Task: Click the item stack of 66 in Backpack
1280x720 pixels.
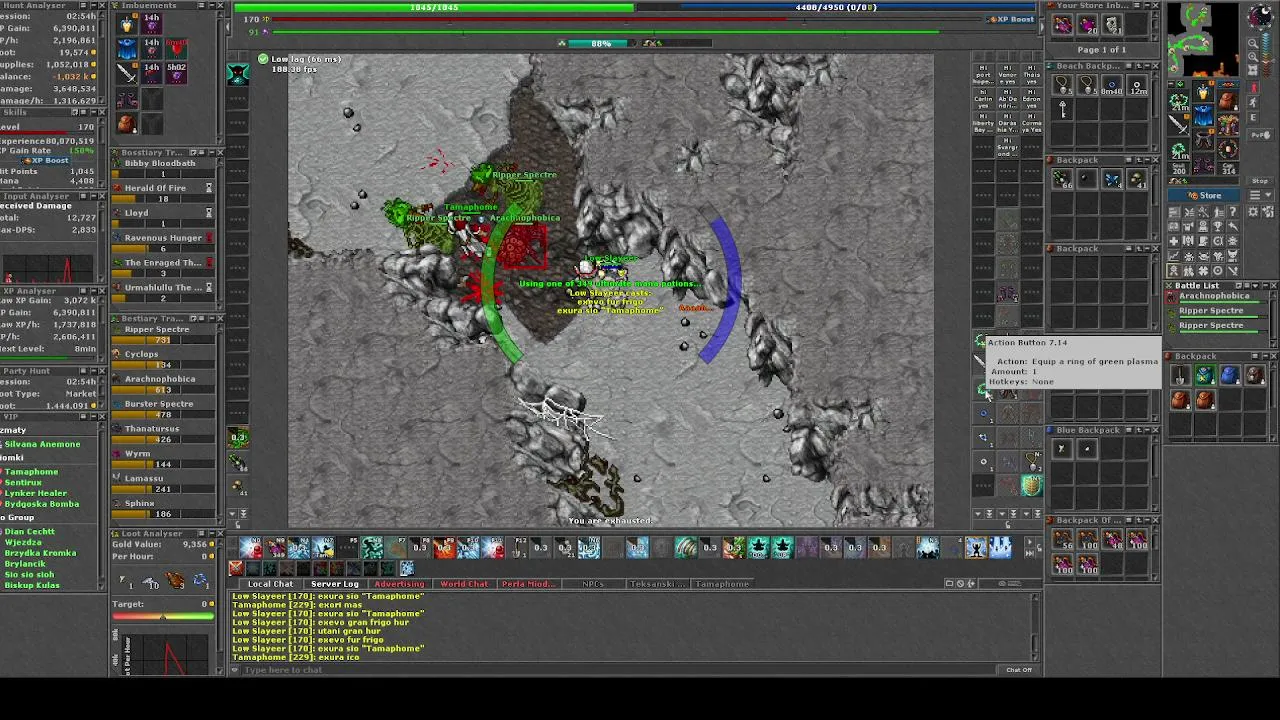Action: pyautogui.click(x=1063, y=179)
